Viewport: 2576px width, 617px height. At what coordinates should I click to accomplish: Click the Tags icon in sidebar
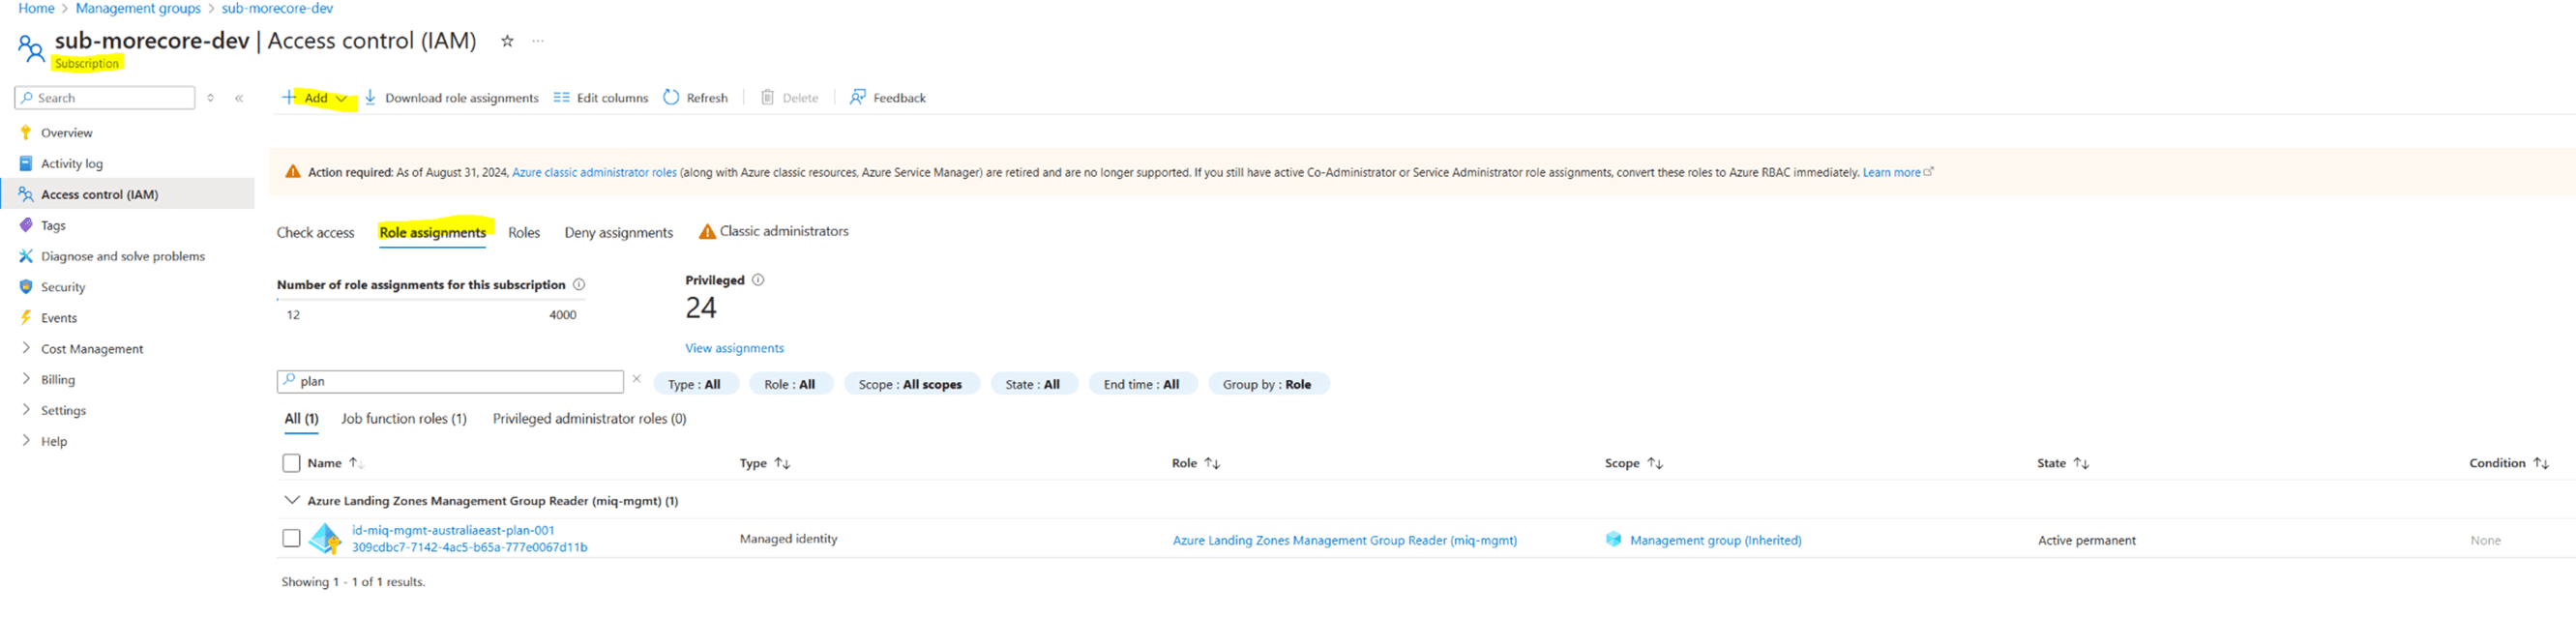26,225
